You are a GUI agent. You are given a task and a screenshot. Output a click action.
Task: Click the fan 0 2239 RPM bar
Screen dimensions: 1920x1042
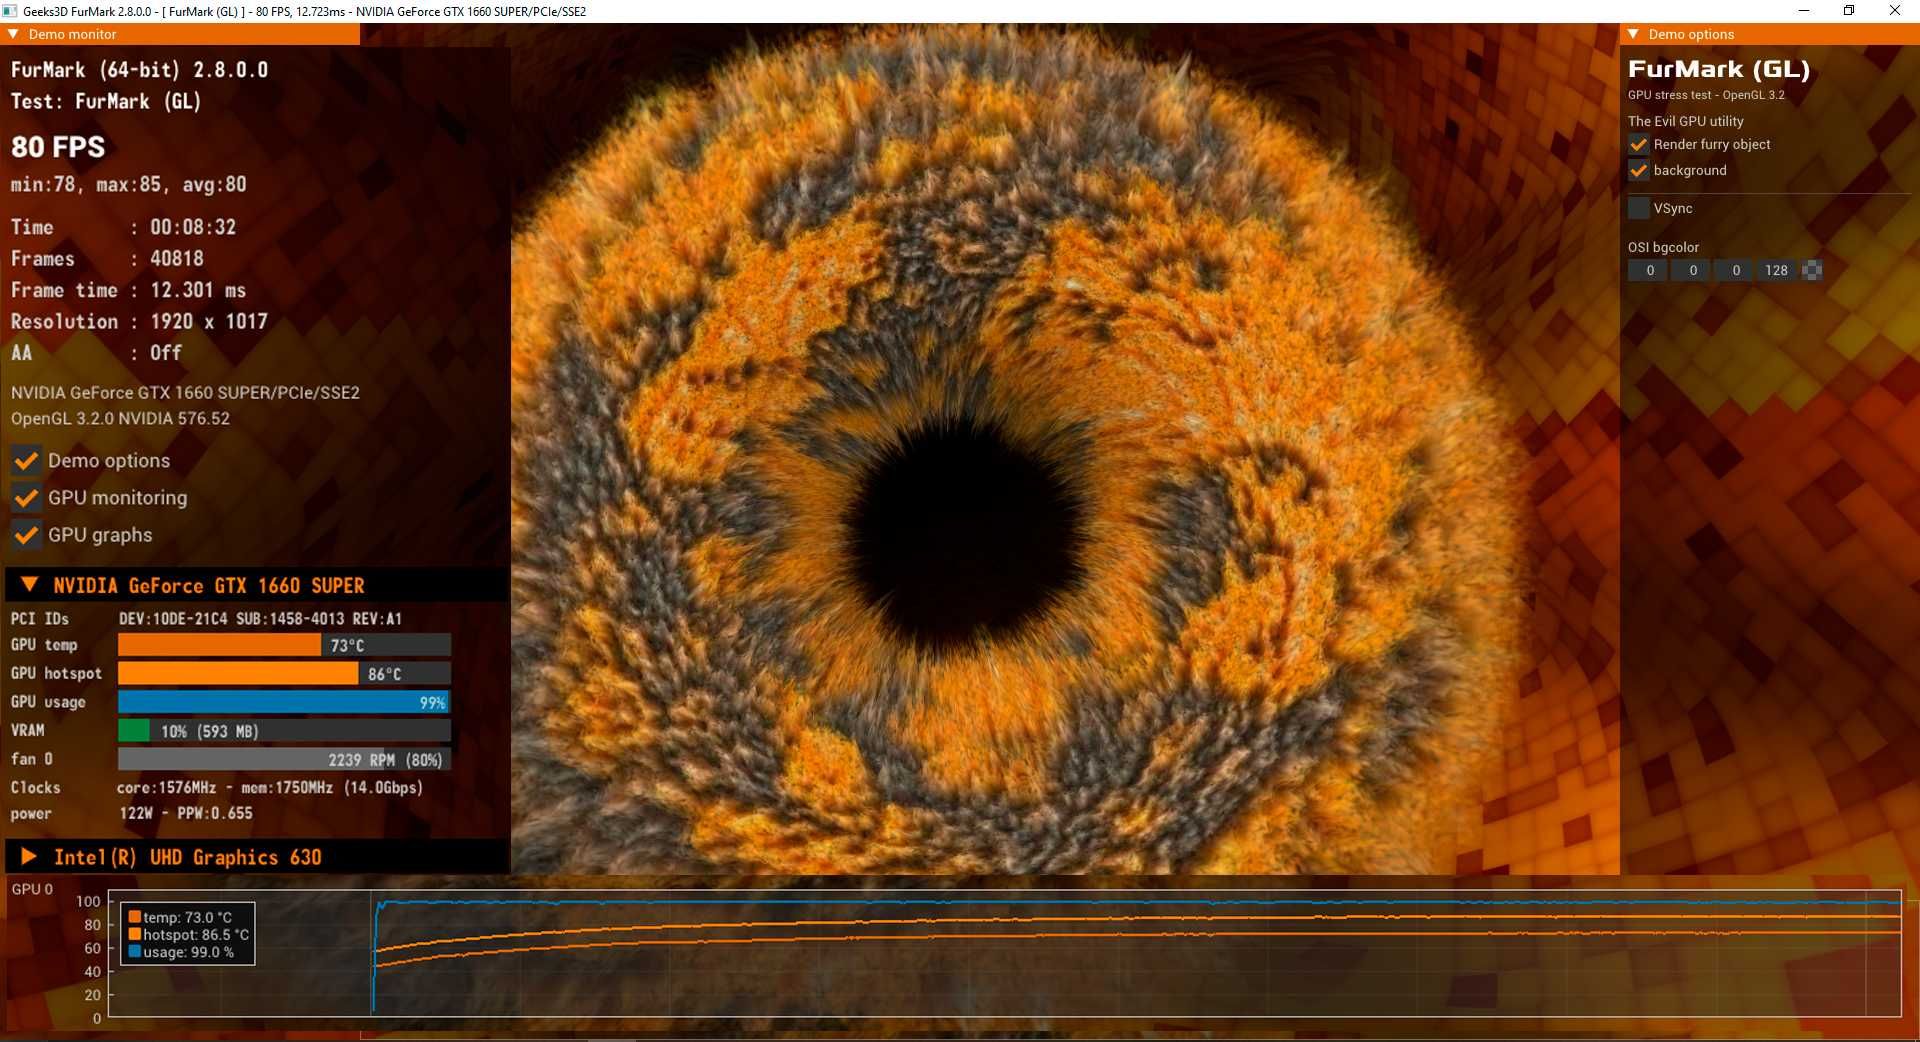click(284, 759)
